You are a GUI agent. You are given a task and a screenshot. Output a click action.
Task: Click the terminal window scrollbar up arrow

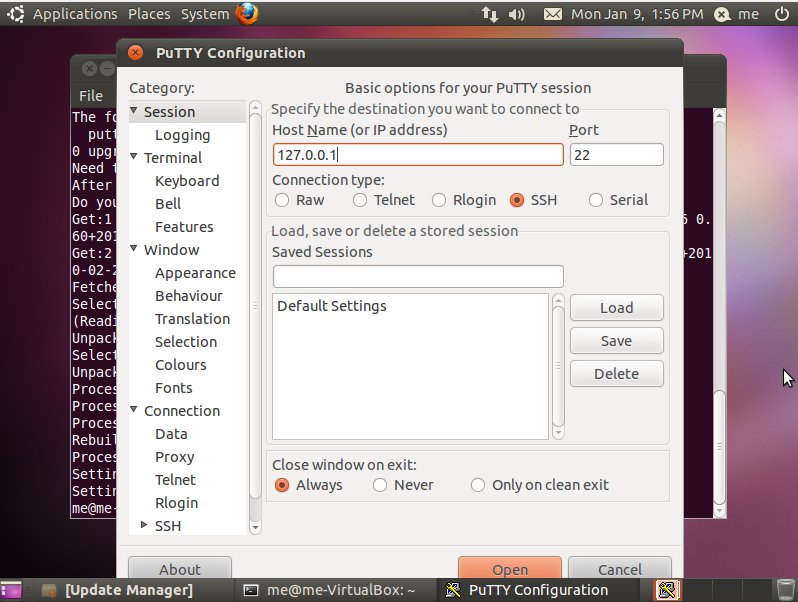click(719, 116)
